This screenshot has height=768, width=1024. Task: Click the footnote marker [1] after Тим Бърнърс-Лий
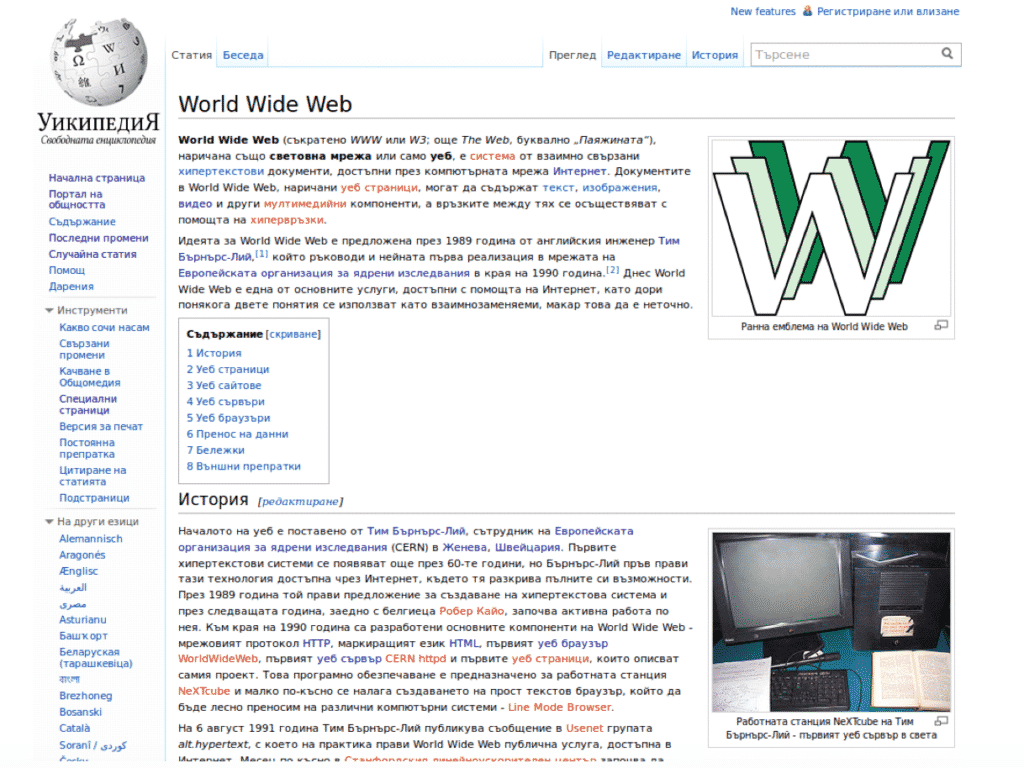coord(261,253)
